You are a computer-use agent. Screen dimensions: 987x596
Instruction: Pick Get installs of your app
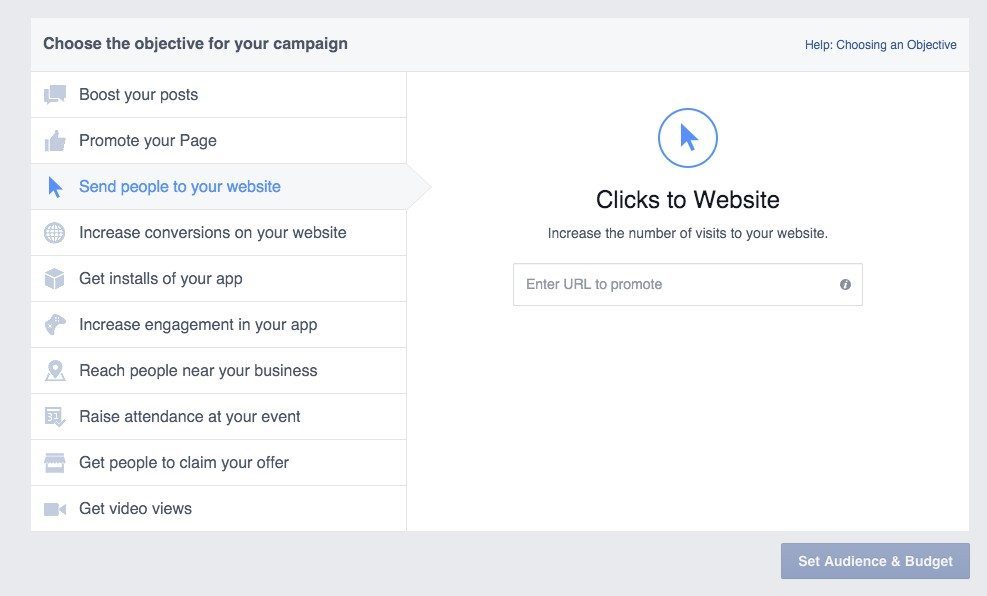click(x=160, y=279)
